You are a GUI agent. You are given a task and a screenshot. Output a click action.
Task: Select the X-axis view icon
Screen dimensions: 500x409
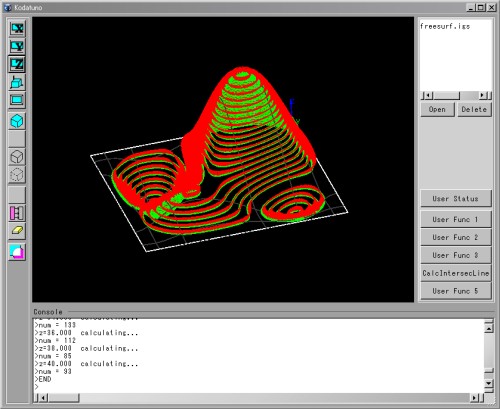click(x=17, y=28)
